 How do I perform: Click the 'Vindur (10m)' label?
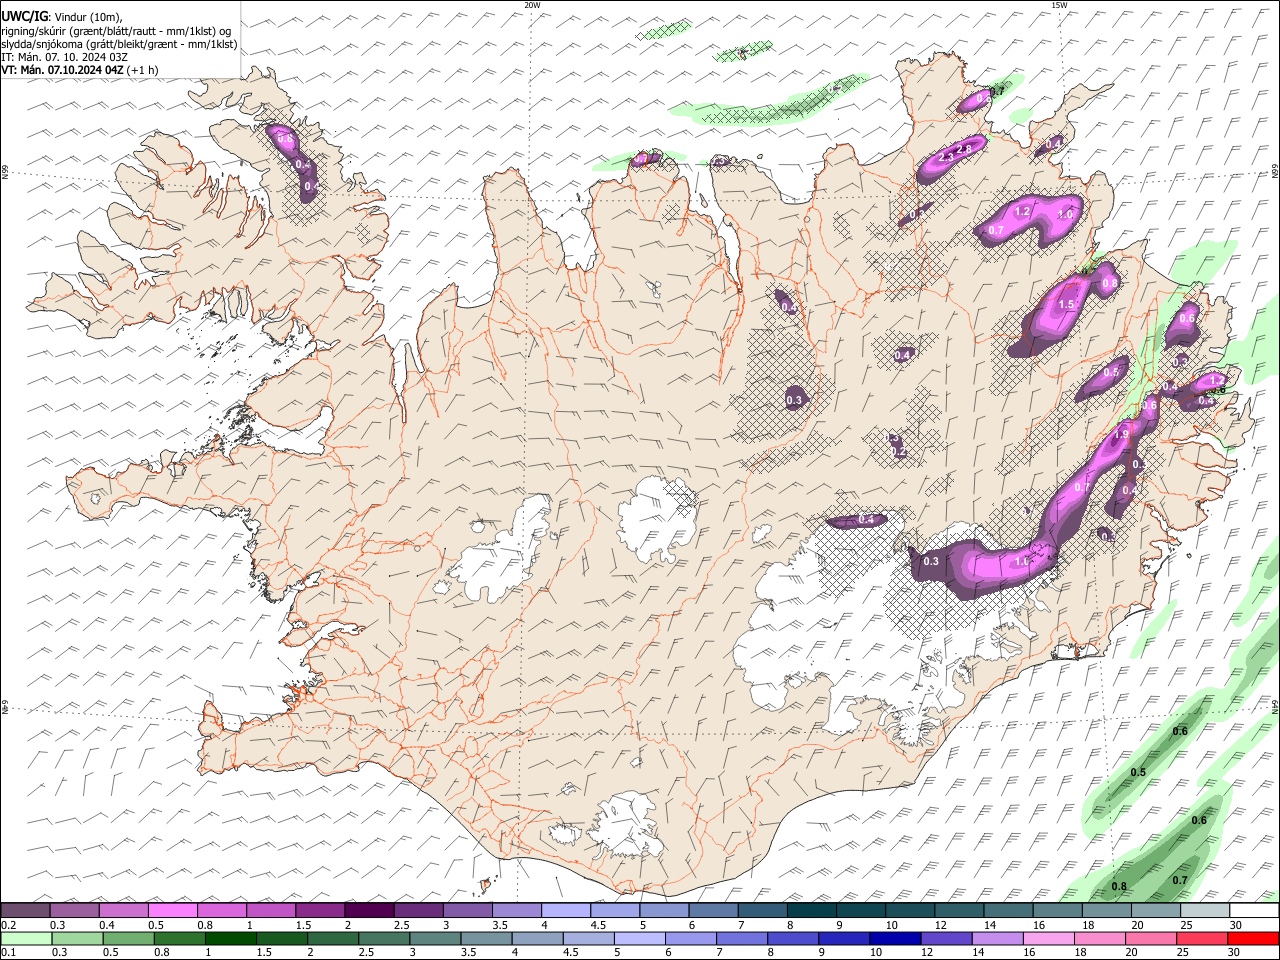point(88,17)
